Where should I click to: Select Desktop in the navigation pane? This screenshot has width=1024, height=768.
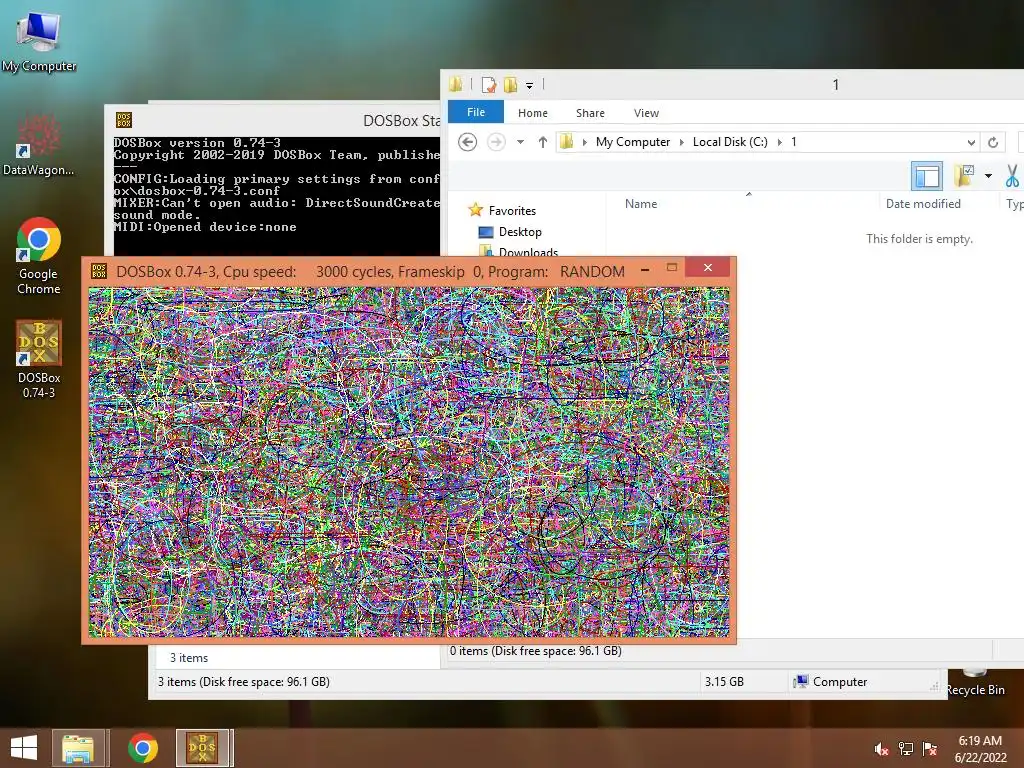coord(520,232)
